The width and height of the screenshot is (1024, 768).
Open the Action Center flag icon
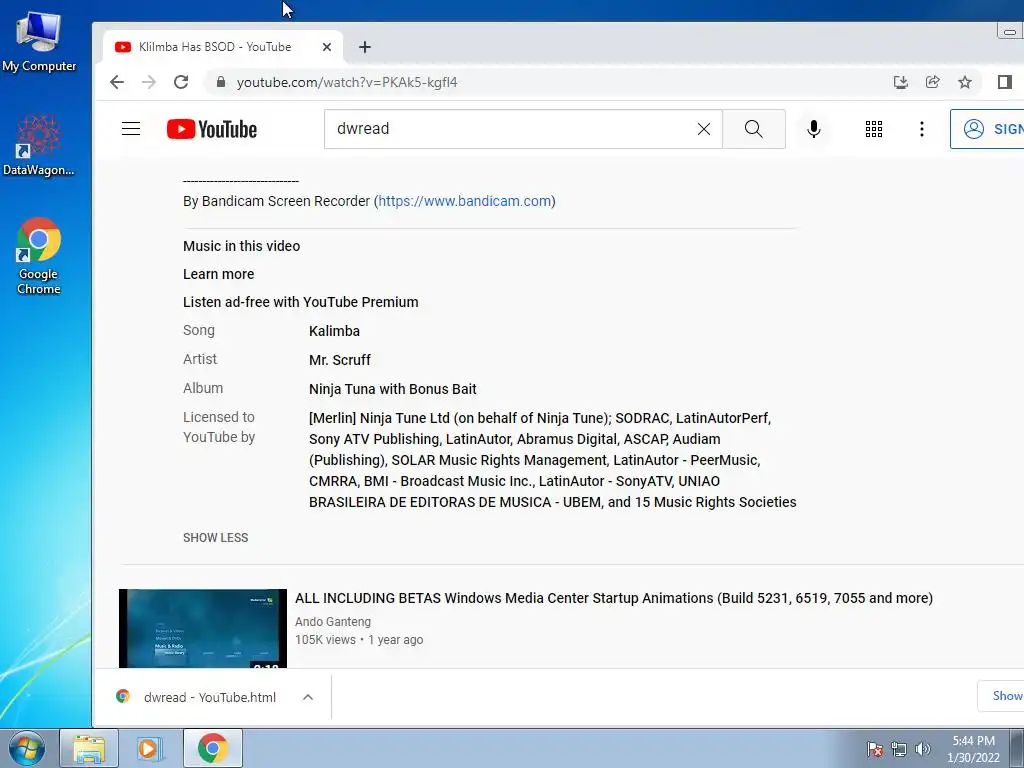(874, 749)
